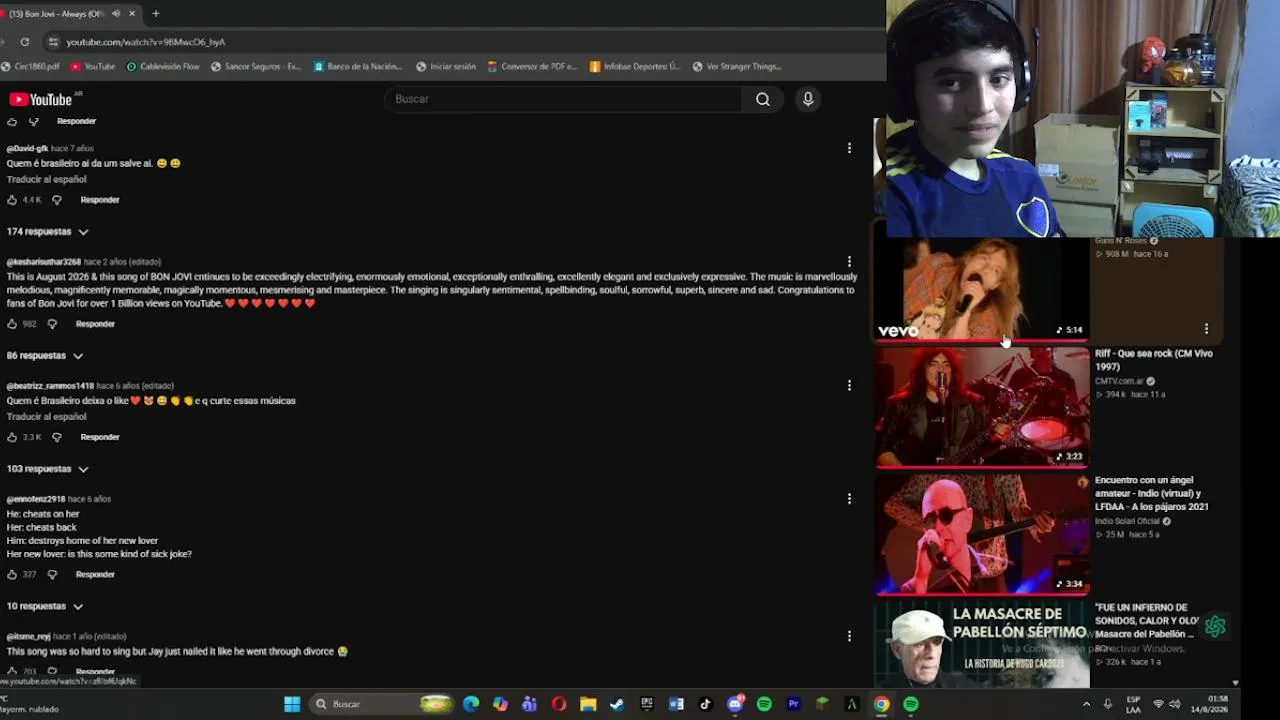Launch Microsoft Edge from the taskbar
This screenshot has height=720, width=1280.
coord(471,704)
